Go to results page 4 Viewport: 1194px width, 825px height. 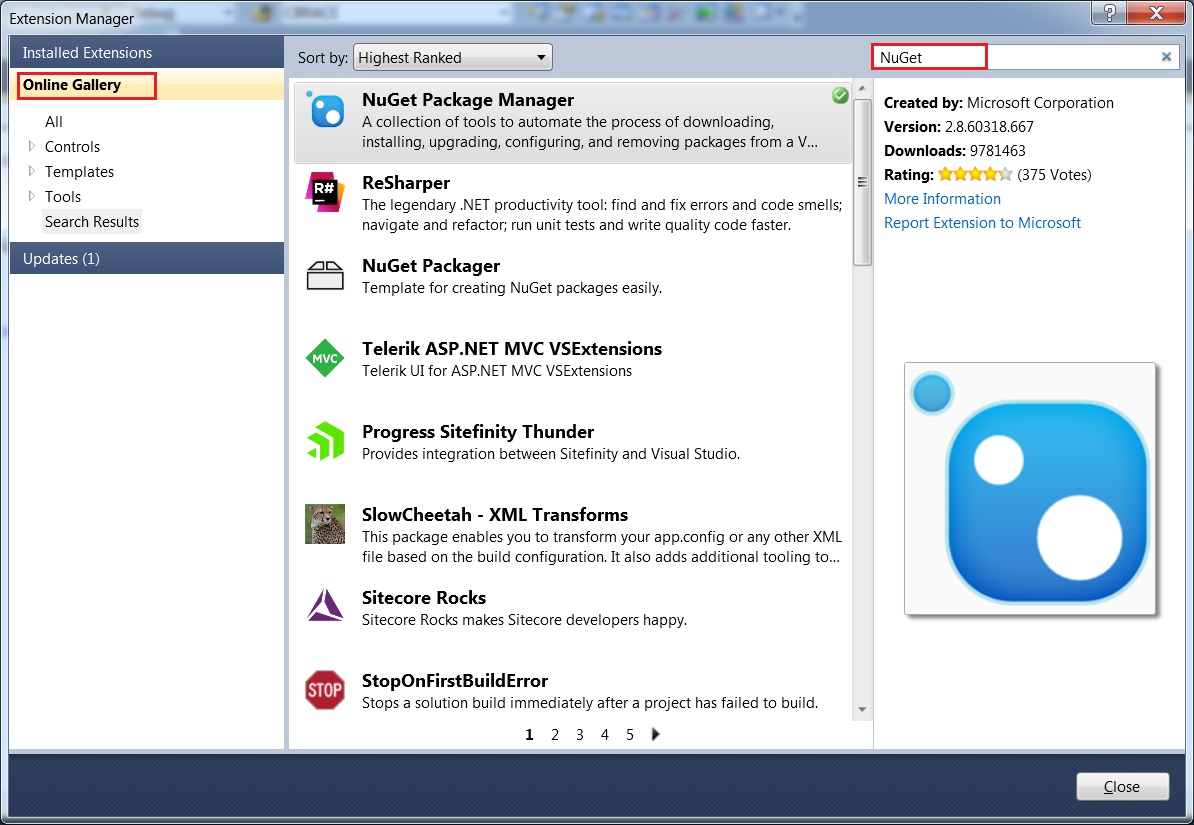tap(605, 734)
